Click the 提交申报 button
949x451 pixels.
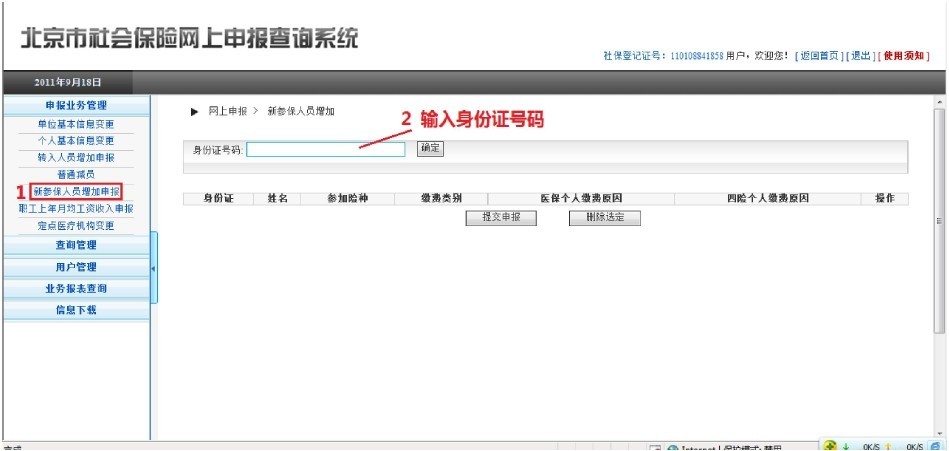501,217
